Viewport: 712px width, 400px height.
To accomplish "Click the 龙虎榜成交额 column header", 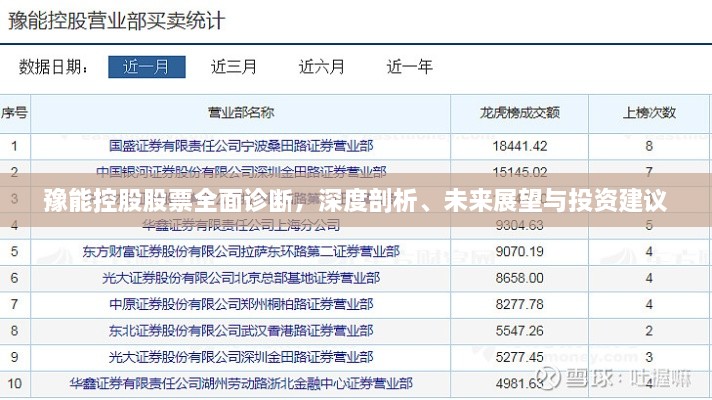I will tap(519, 113).
